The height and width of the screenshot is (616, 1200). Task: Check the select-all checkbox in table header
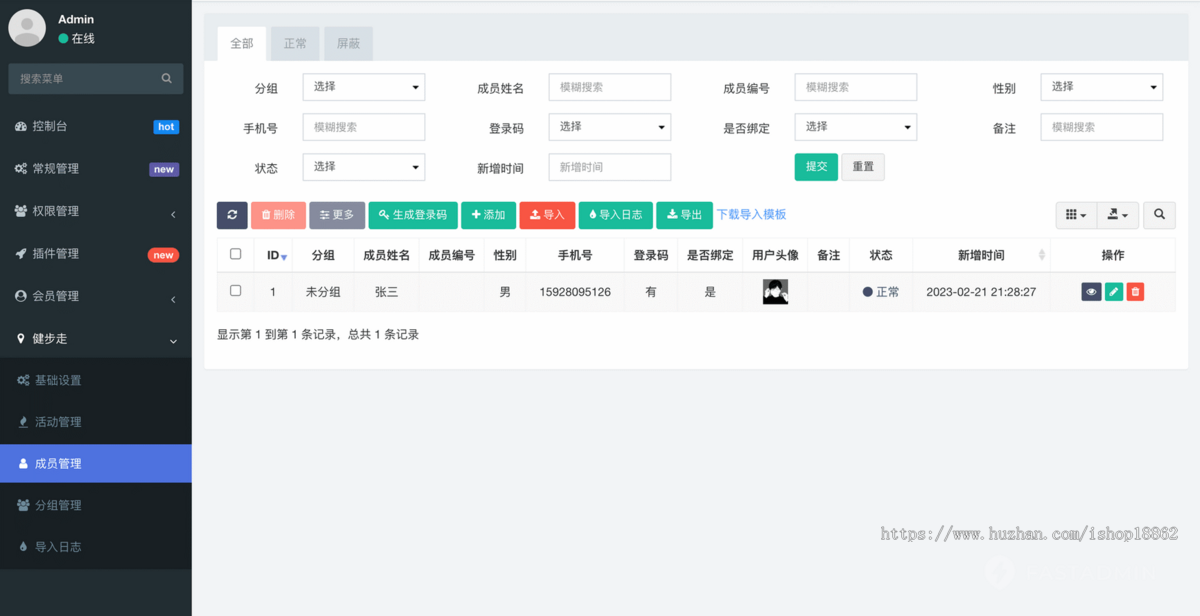pos(235,255)
